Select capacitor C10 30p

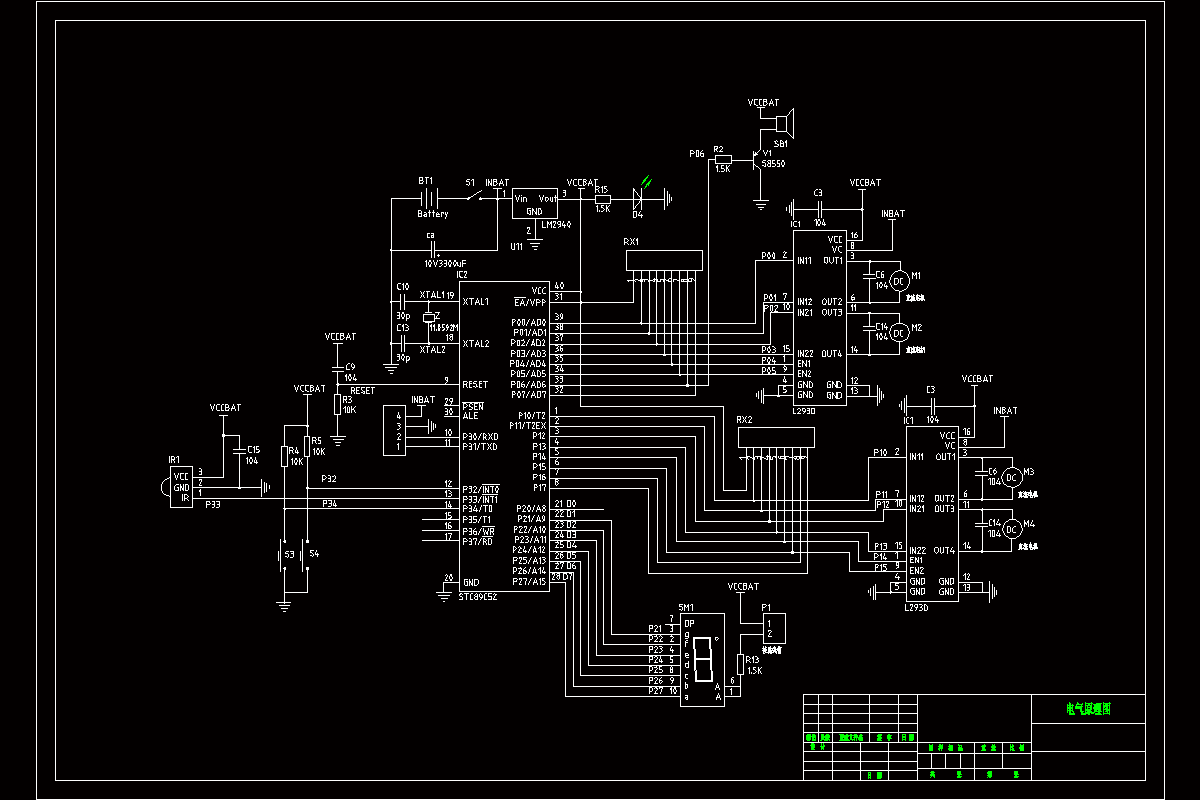(402, 300)
